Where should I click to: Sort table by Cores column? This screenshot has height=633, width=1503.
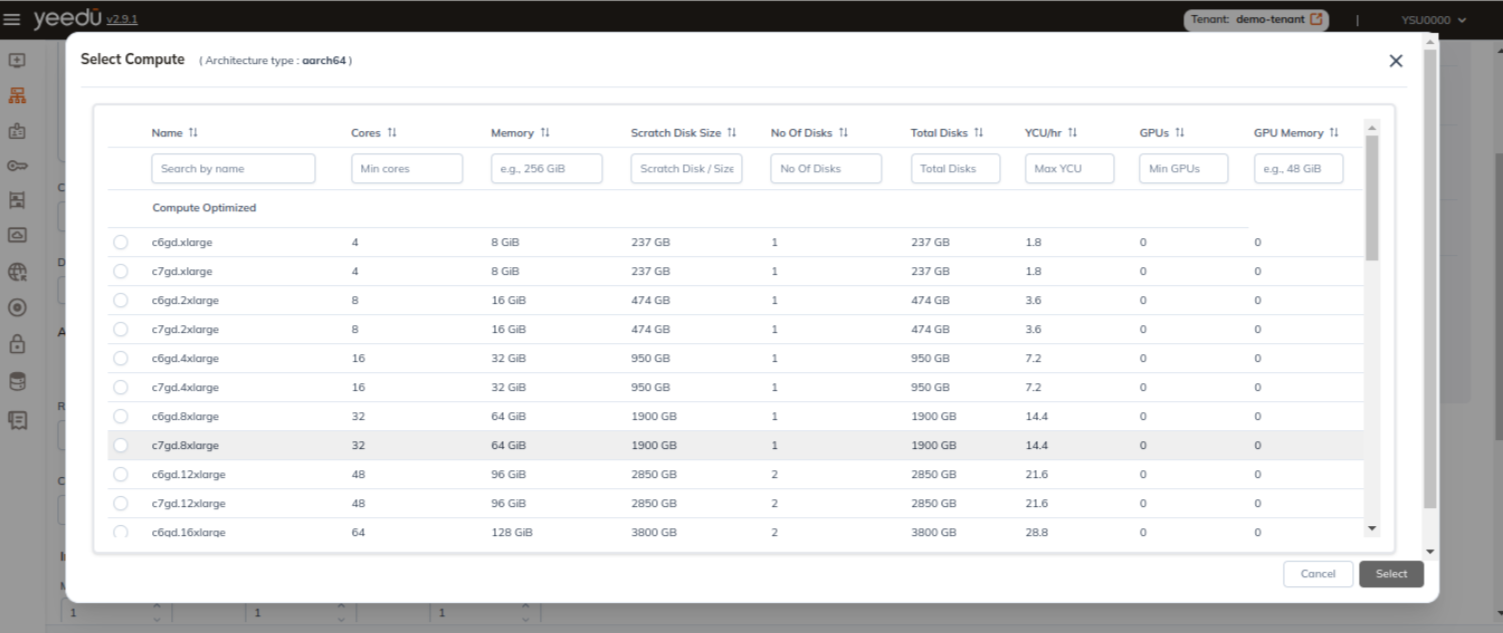(392, 133)
